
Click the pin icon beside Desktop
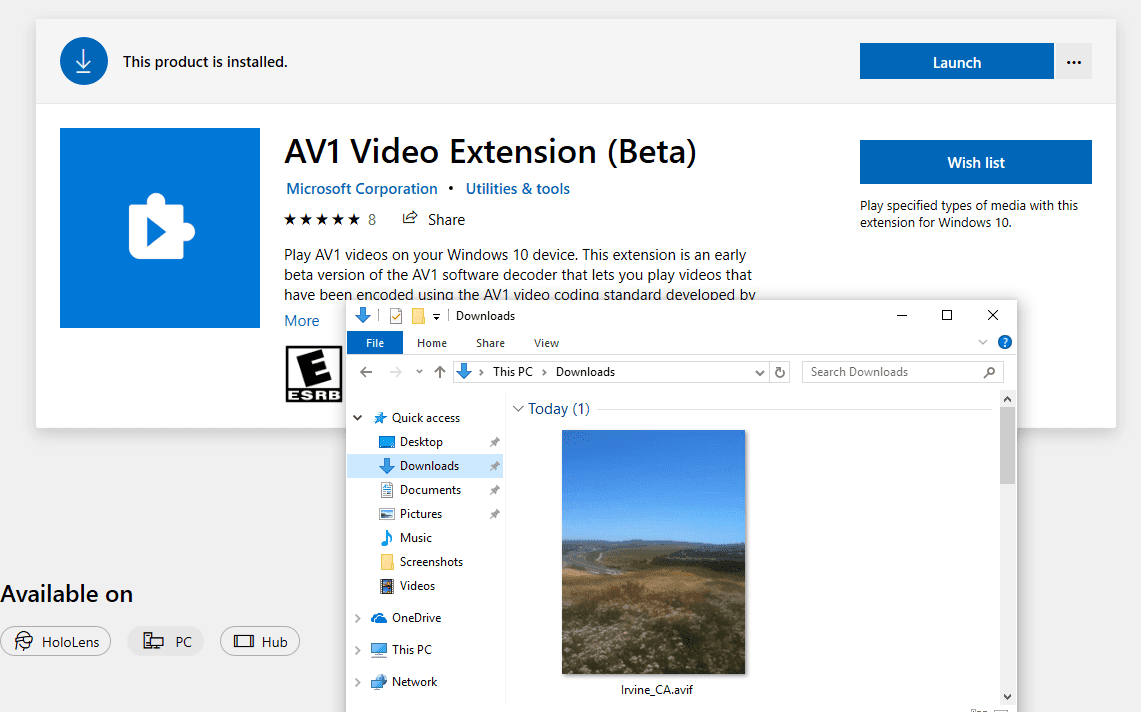click(494, 442)
